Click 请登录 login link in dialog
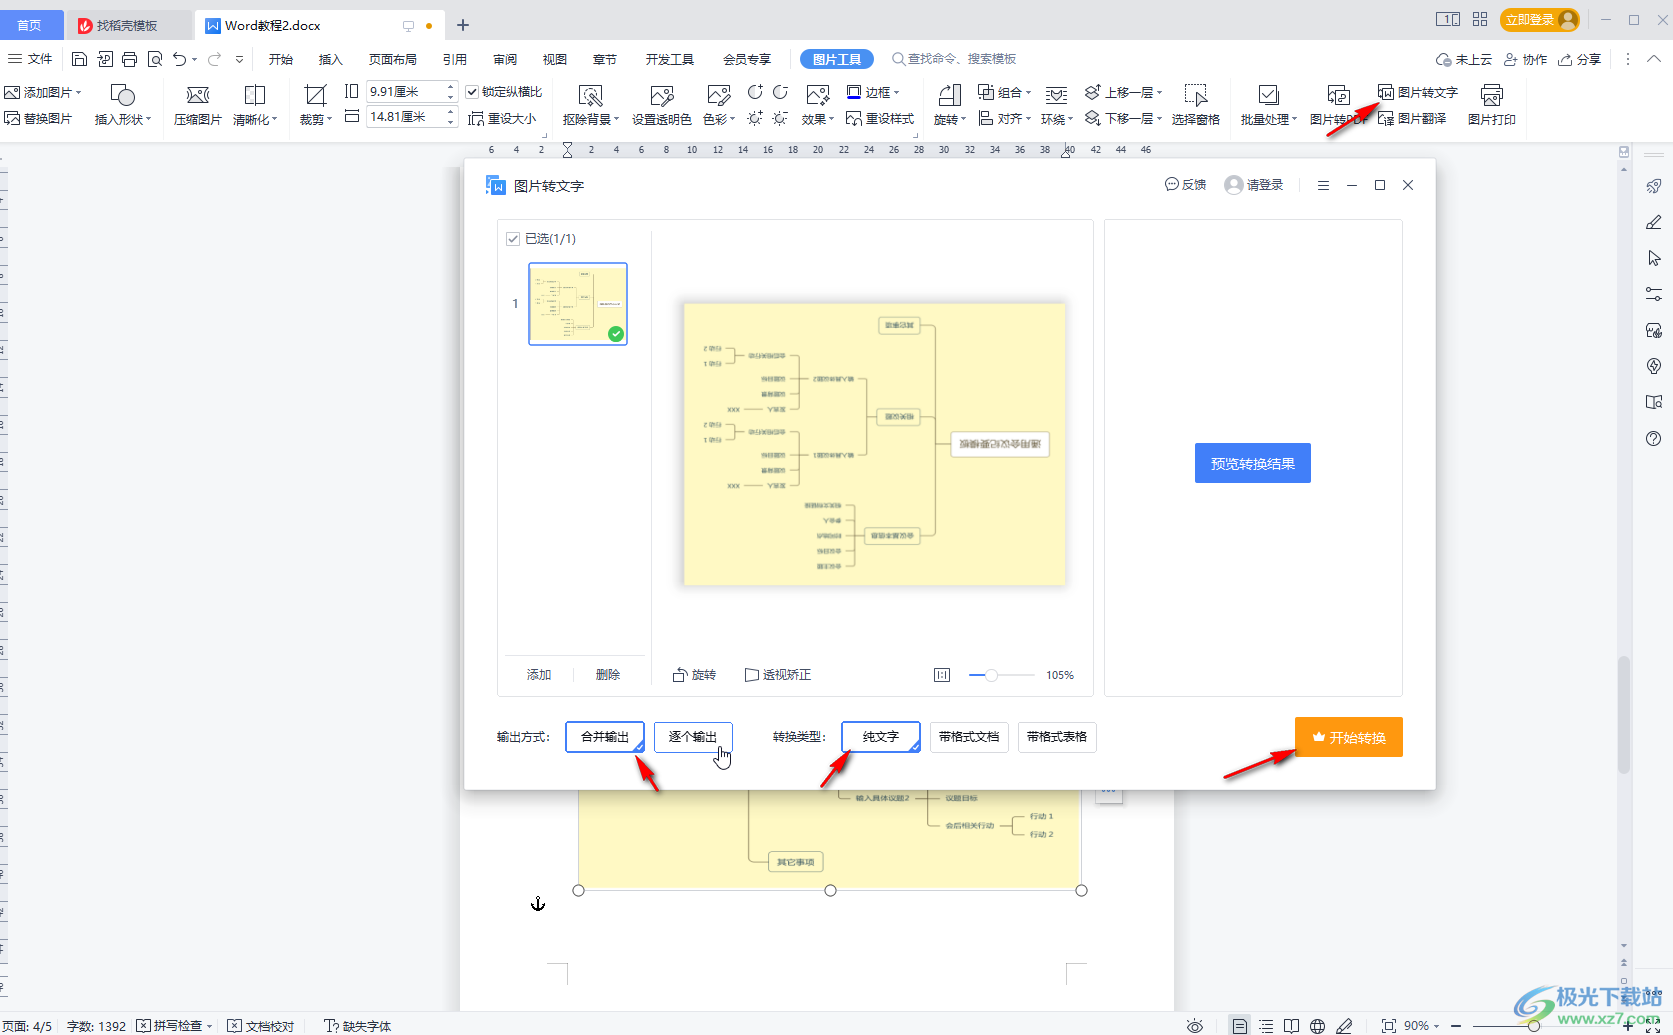 click(x=1264, y=185)
